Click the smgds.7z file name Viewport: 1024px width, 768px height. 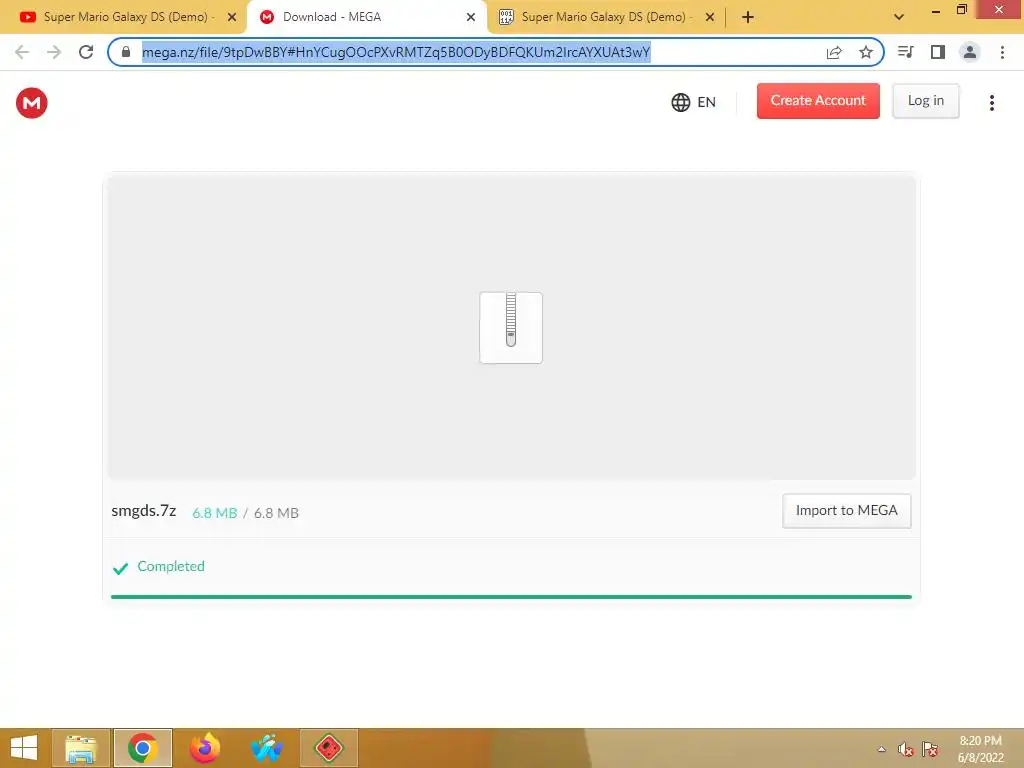pos(144,511)
